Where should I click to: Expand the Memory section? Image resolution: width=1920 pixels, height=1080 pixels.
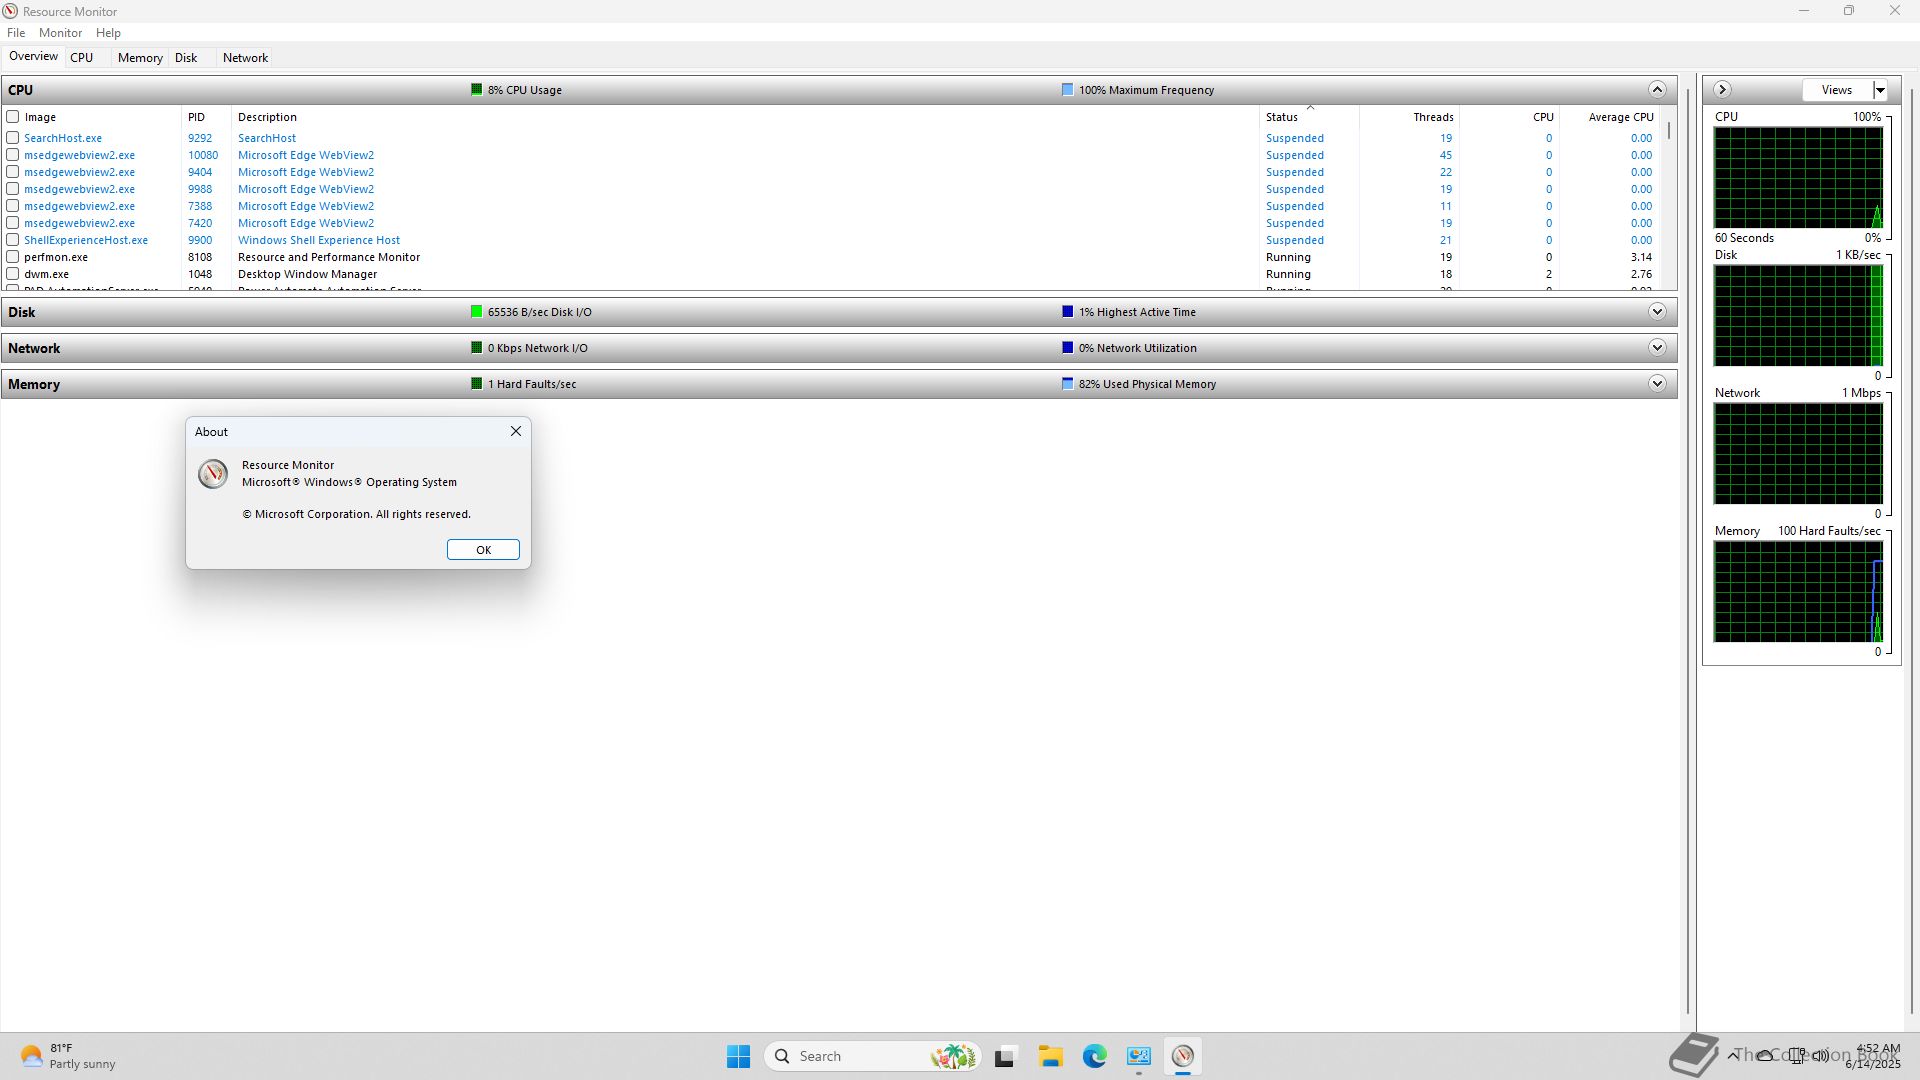click(1657, 384)
